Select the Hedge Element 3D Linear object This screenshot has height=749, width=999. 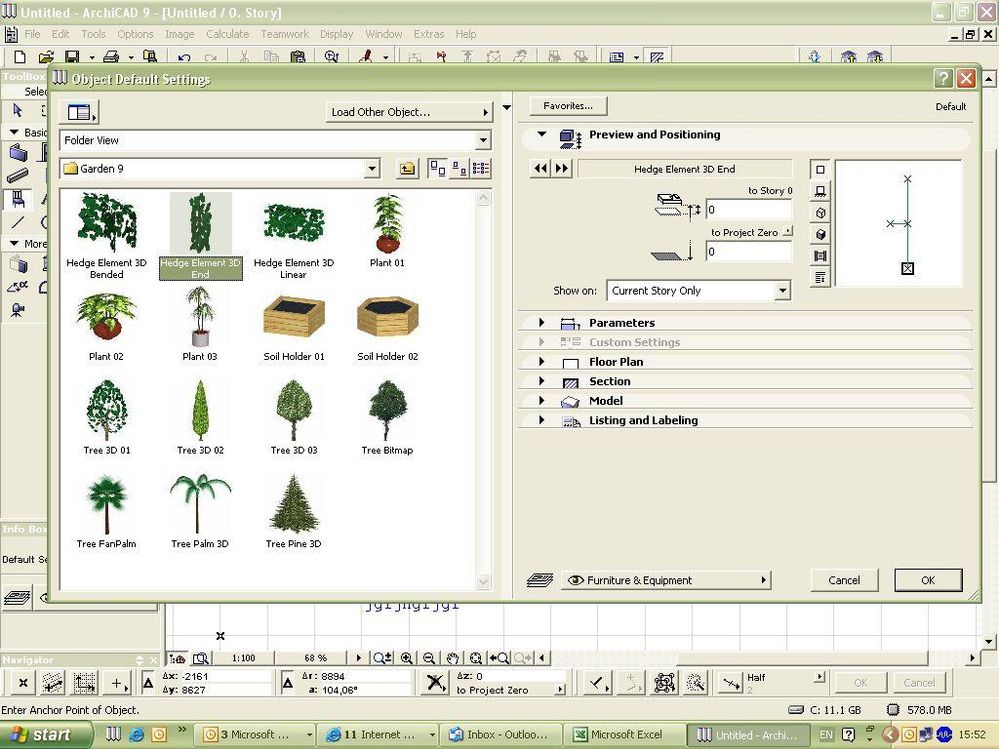pos(294,236)
